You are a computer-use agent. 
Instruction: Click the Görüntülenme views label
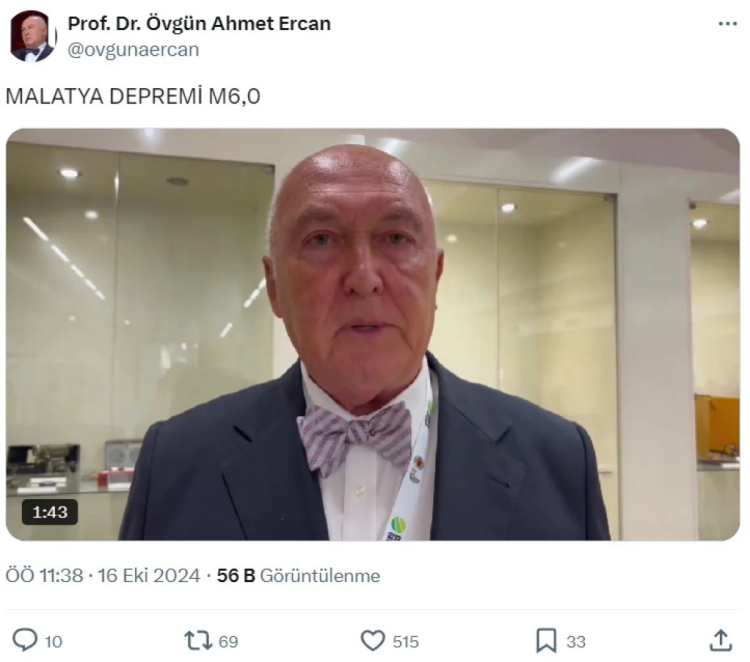click(320, 575)
